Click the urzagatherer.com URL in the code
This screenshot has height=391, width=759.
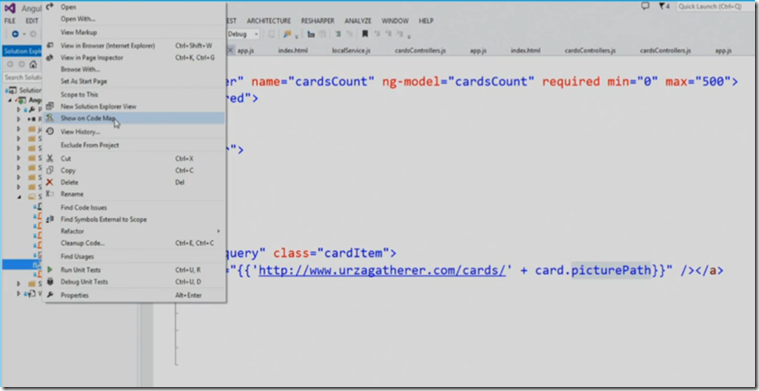[x=382, y=271]
